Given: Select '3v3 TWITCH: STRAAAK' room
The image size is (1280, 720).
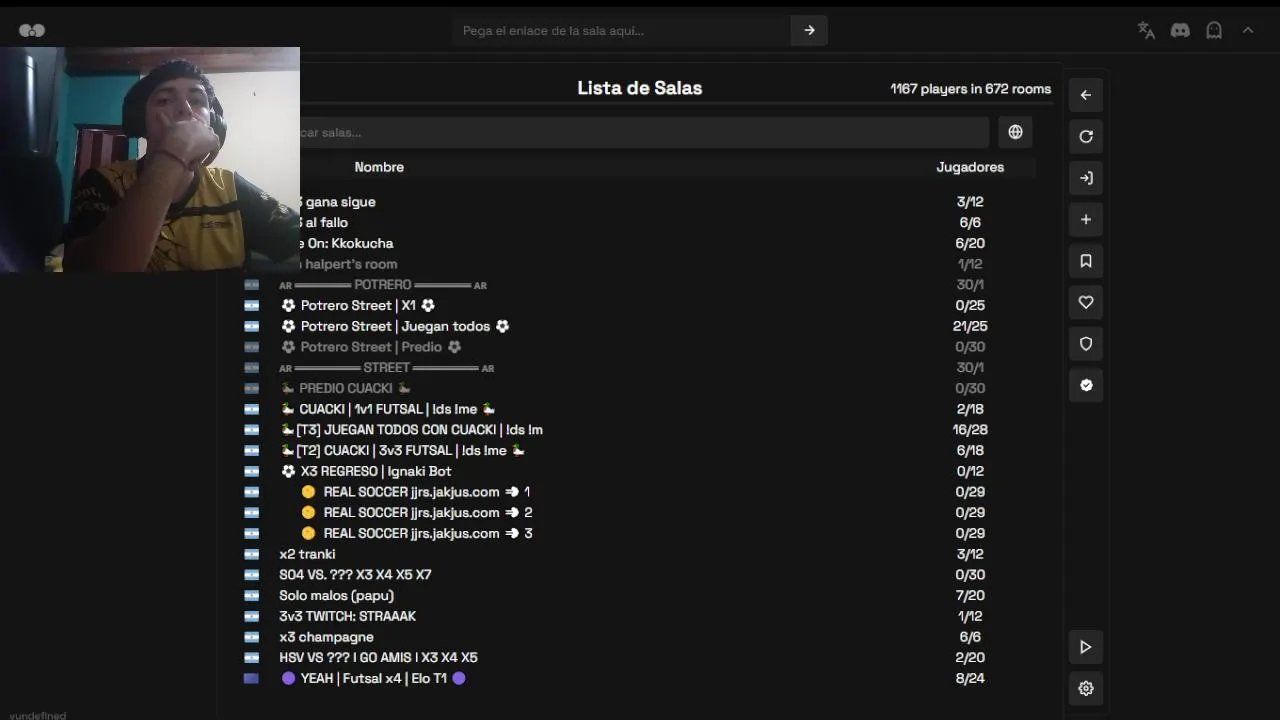Looking at the screenshot, I should (x=640, y=616).
